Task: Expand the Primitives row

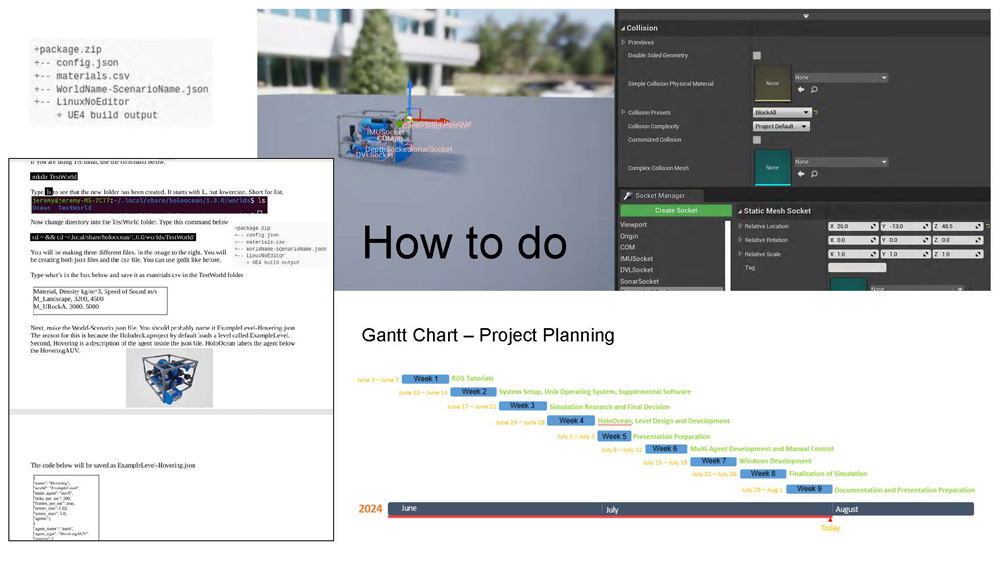Action: [624, 42]
